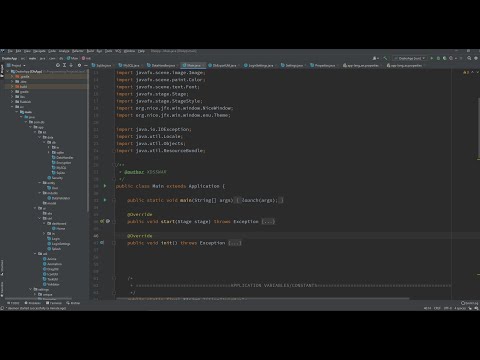The width and height of the screenshot is (480, 360).
Task: Open the Navigate menu
Action: point(39,51)
